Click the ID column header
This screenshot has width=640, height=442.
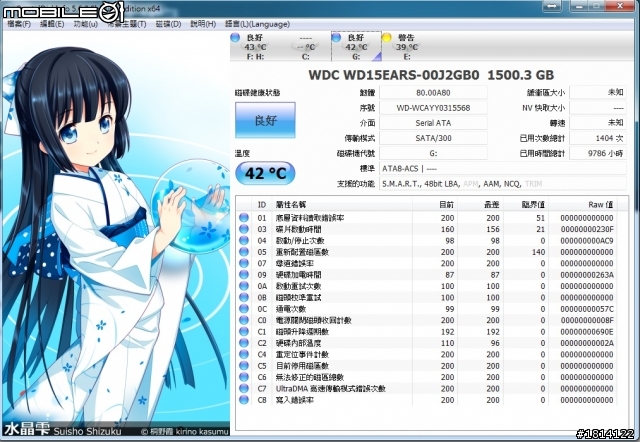point(262,204)
